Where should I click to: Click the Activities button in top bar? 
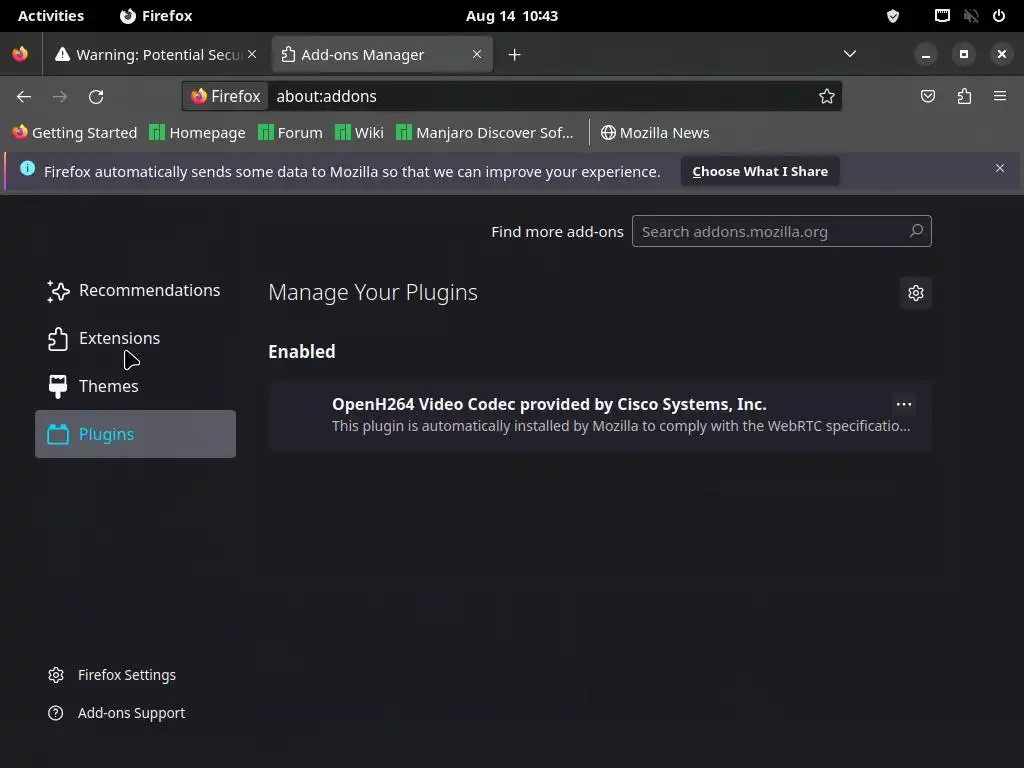click(51, 16)
